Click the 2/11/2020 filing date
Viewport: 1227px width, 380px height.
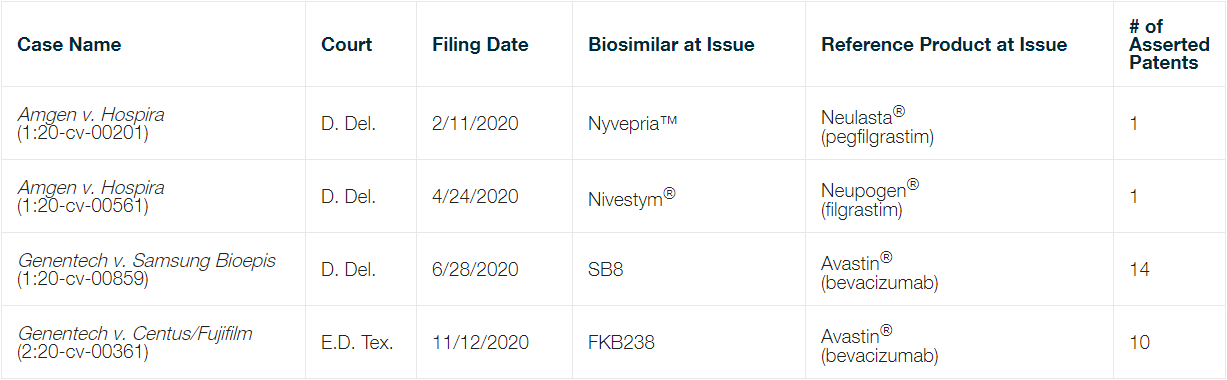pyautogui.click(x=475, y=124)
